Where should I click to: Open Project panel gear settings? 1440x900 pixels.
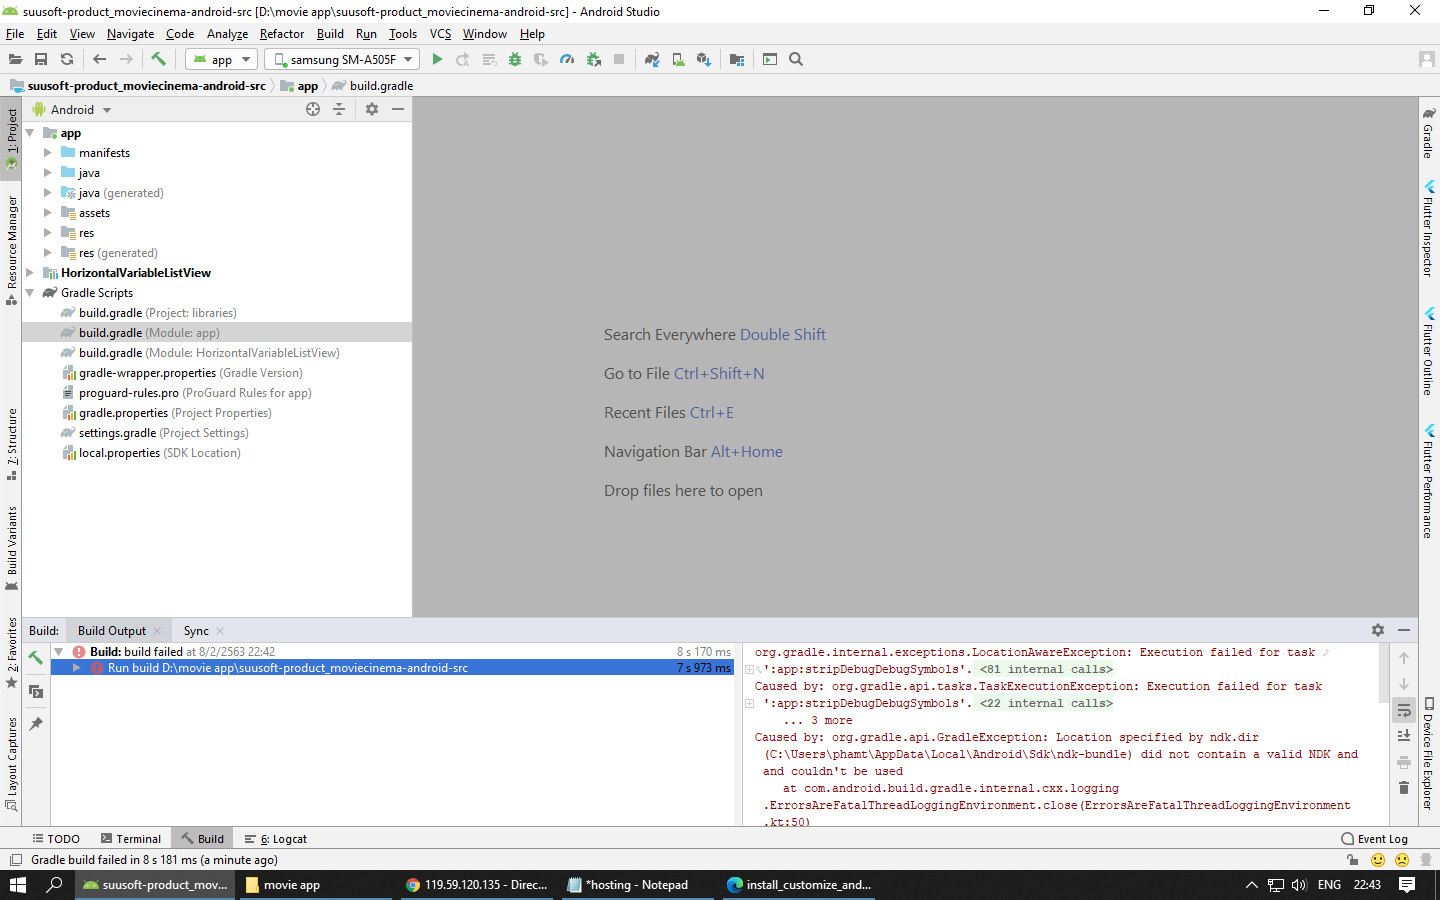coord(372,109)
